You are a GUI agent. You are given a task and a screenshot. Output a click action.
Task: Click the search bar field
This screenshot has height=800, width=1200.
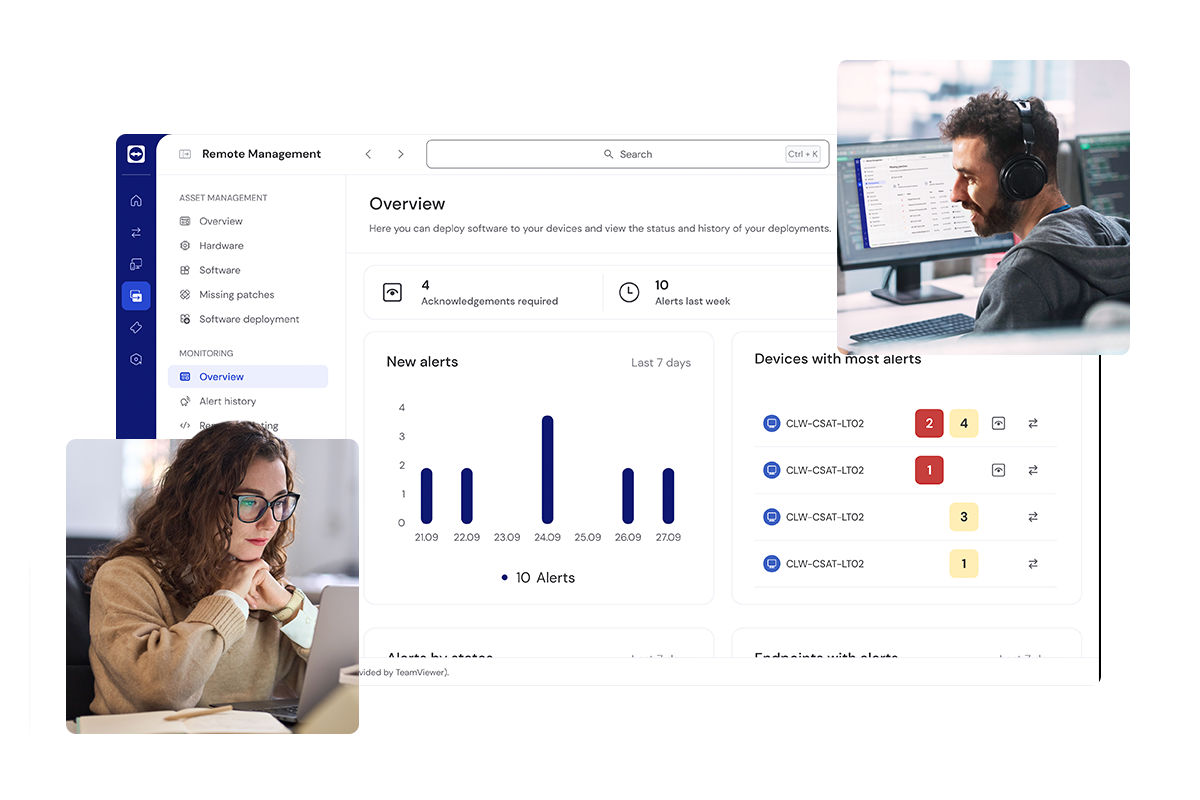click(628, 154)
